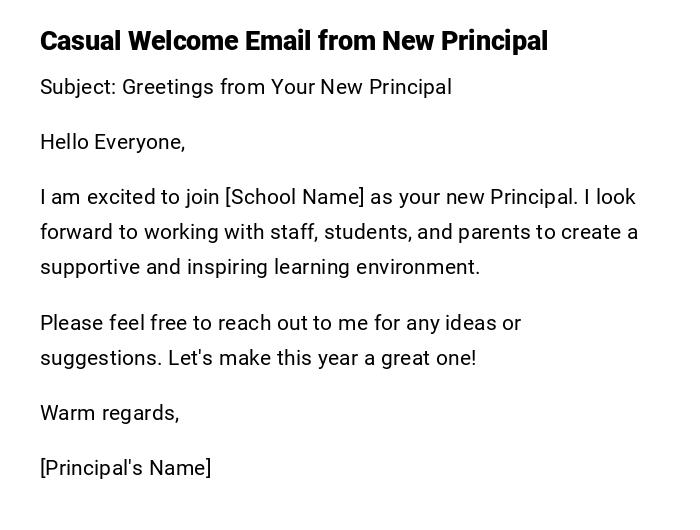Click the heading word "Casual"
700x530 pixels.
(x=80, y=41)
